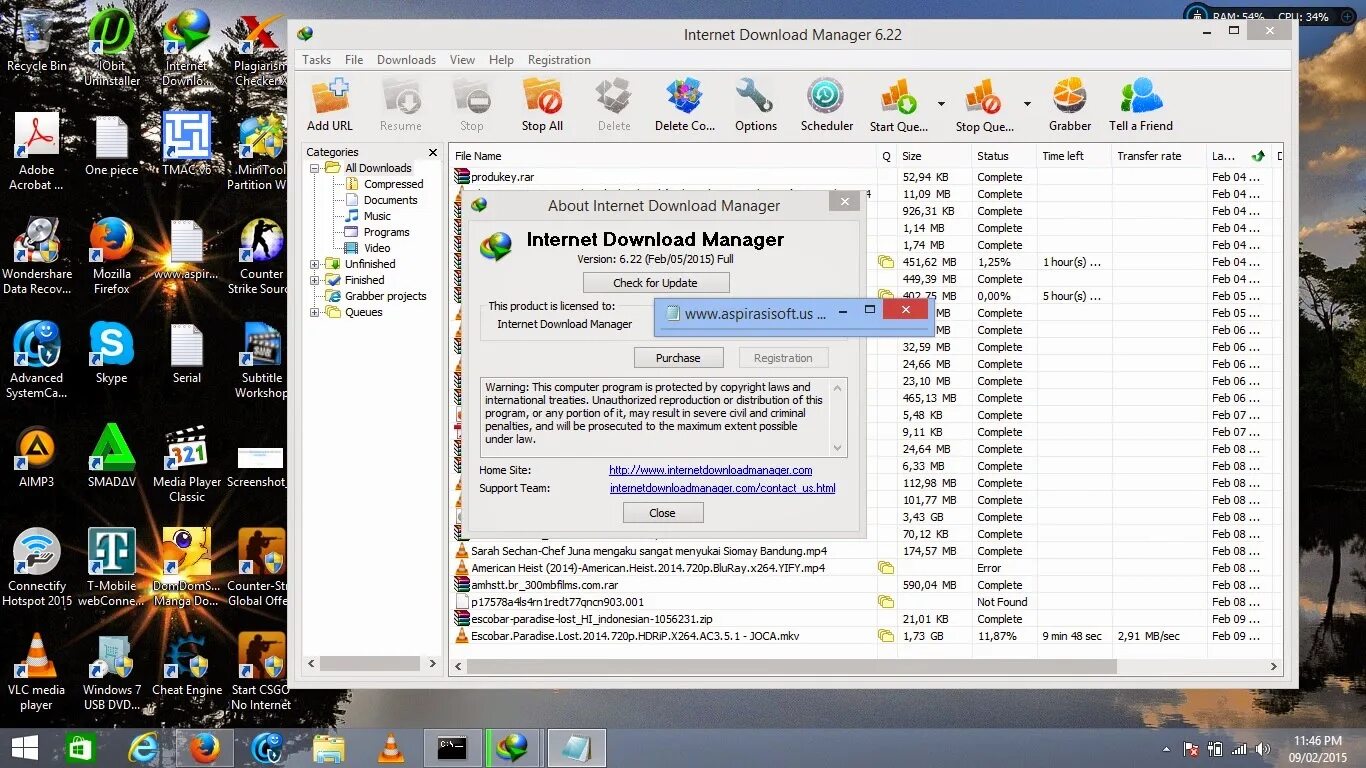Image resolution: width=1366 pixels, height=768 pixels.
Task: Sort downloads by Size column header
Action: [934, 156]
